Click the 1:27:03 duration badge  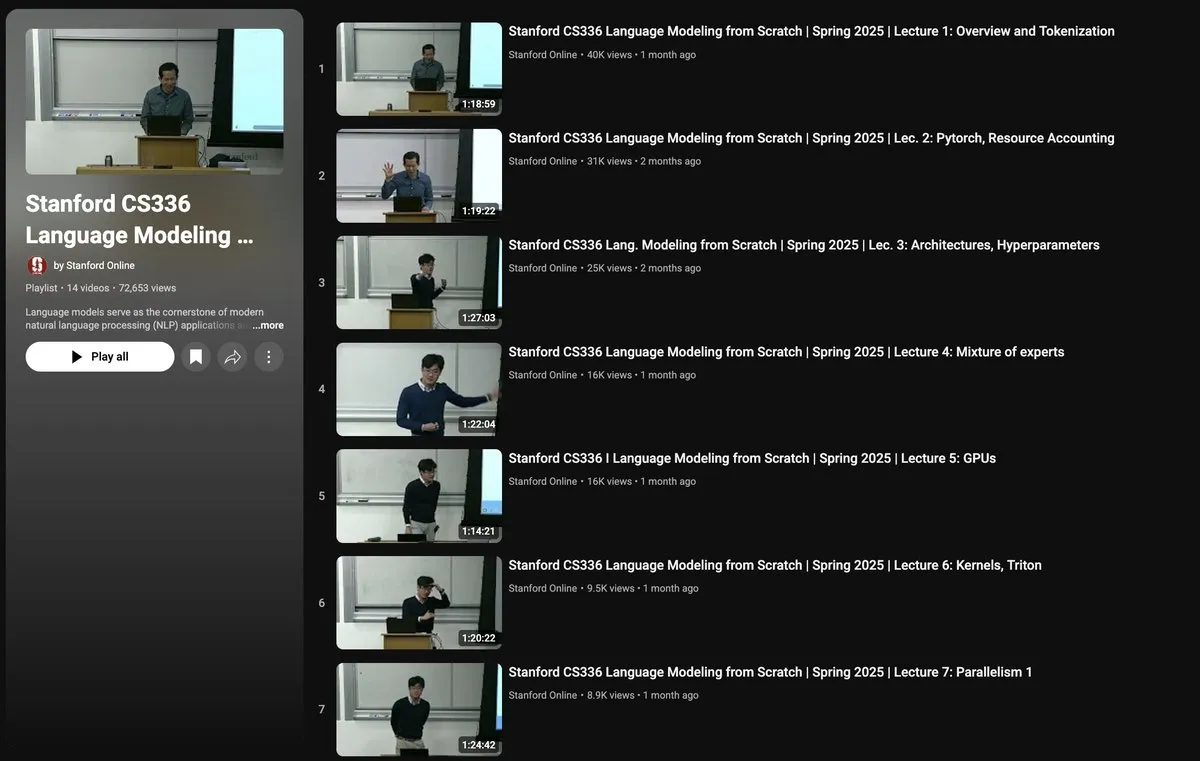[479, 318]
